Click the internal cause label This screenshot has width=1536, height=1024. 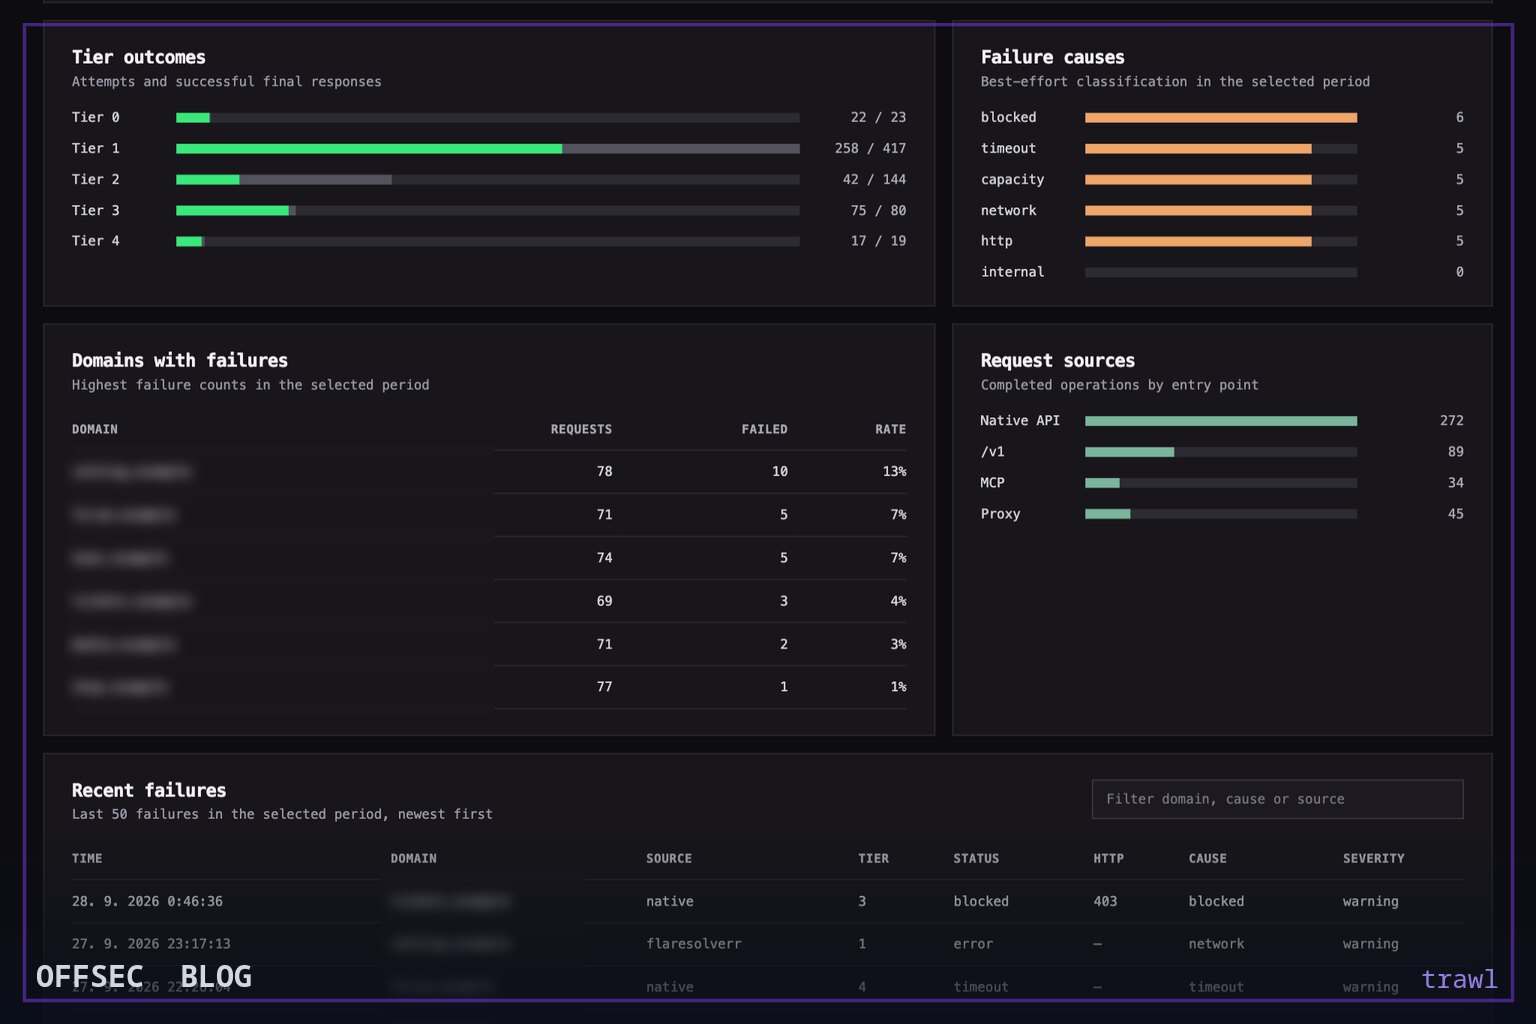pos(1012,272)
